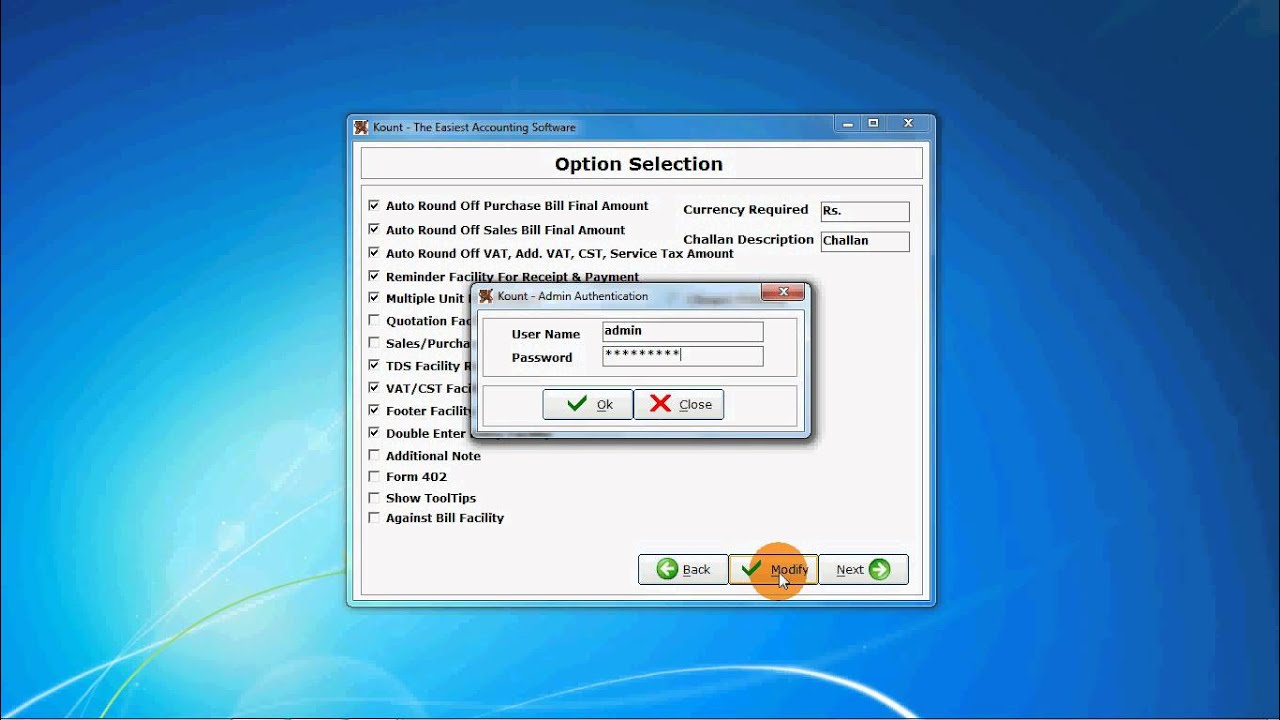Click the main window title 'Kount - The Easiest Accounting Software'
This screenshot has height=720, width=1280.
[x=475, y=127]
